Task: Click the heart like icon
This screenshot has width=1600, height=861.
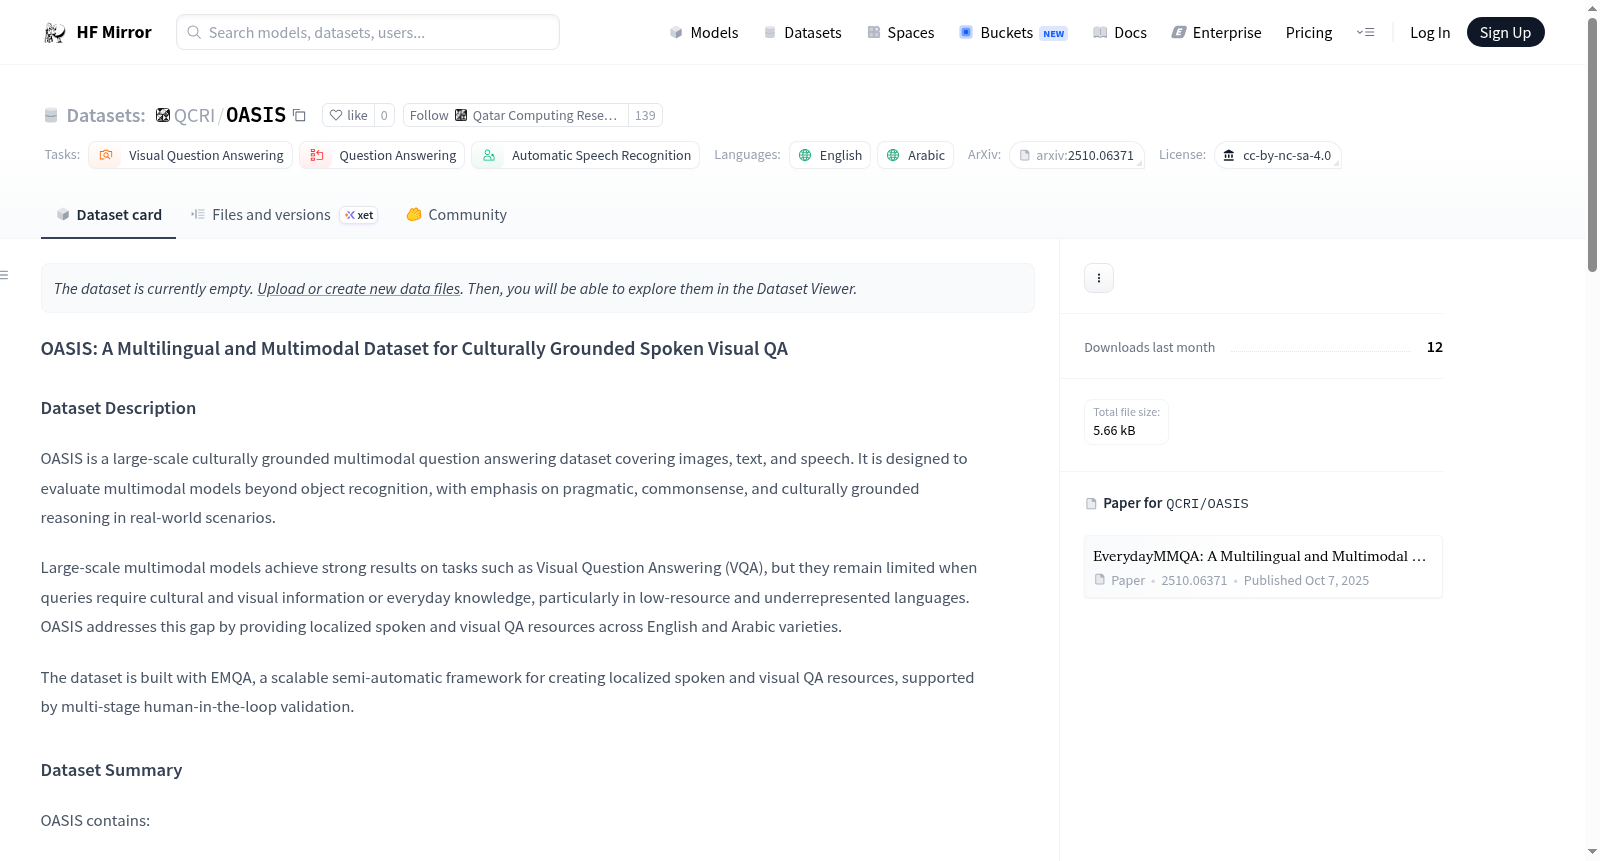Action: click(x=336, y=115)
